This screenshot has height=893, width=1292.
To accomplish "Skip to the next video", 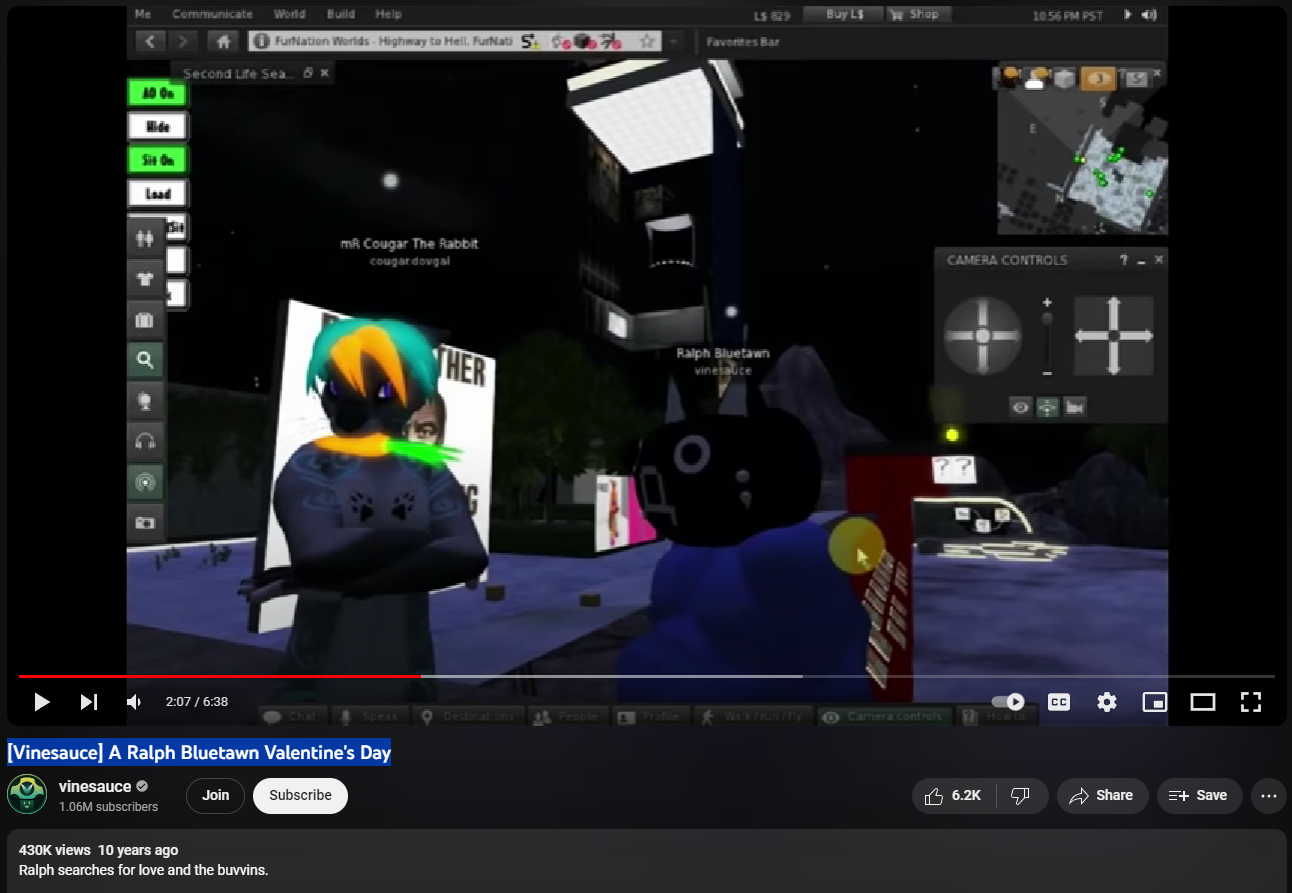I will click(x=89, y=702).
